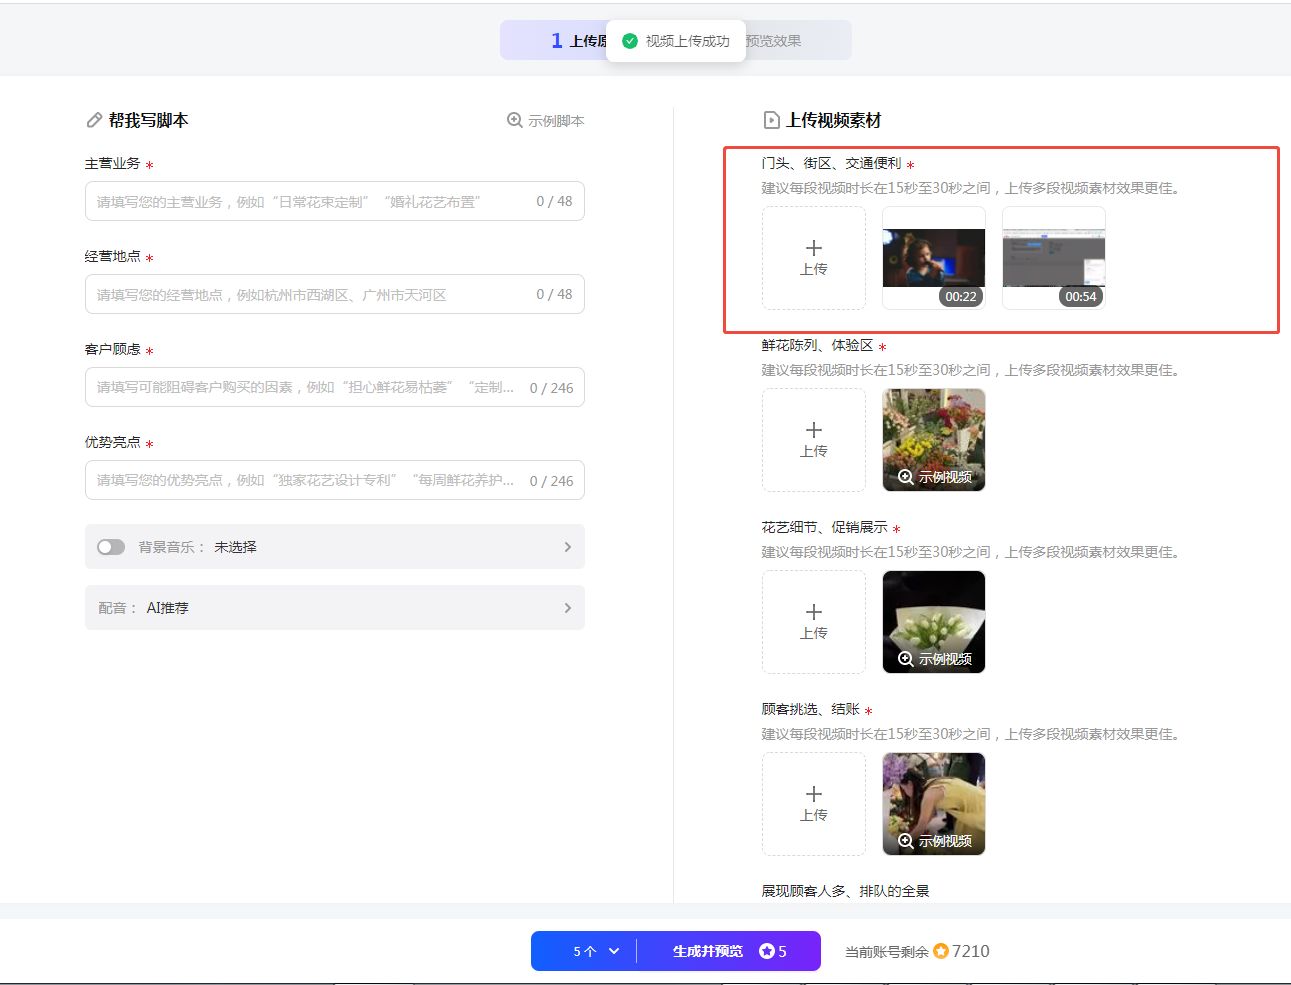Screen dimensions: 1291x985
Task: Click upload plus under 顾客挑选、结账
Action: 814,804
